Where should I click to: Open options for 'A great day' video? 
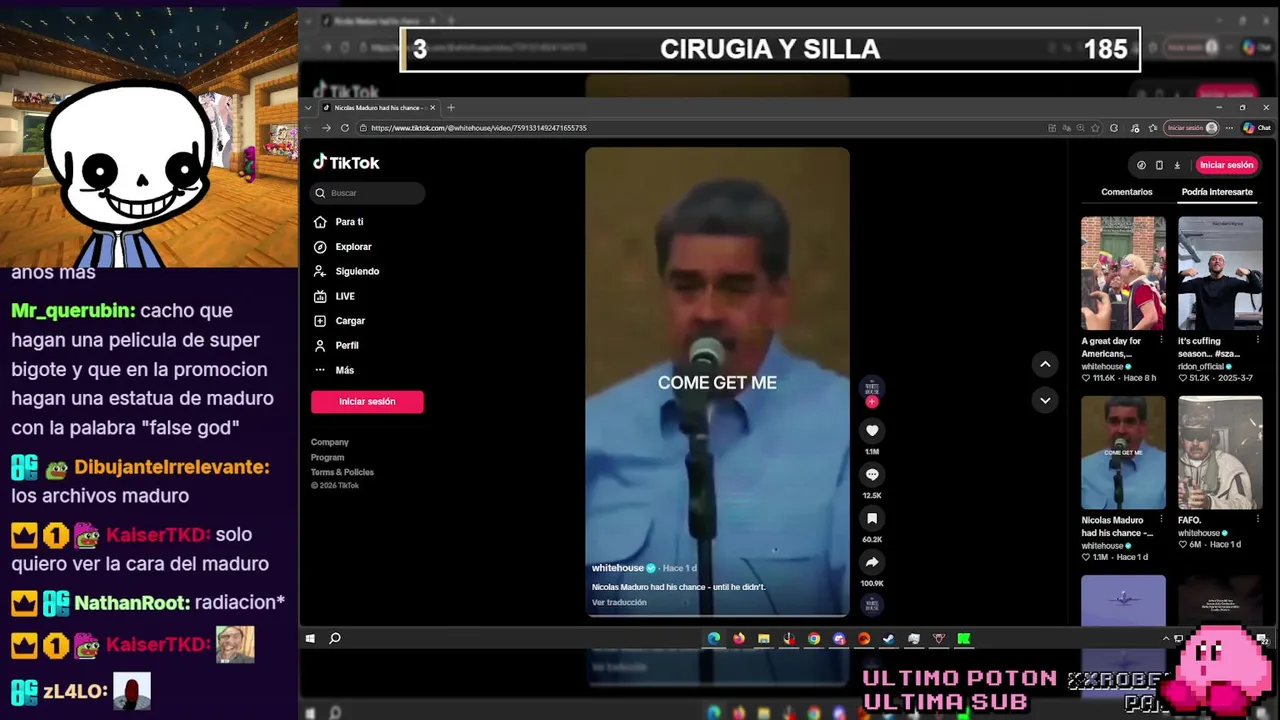click(1160, 340)
